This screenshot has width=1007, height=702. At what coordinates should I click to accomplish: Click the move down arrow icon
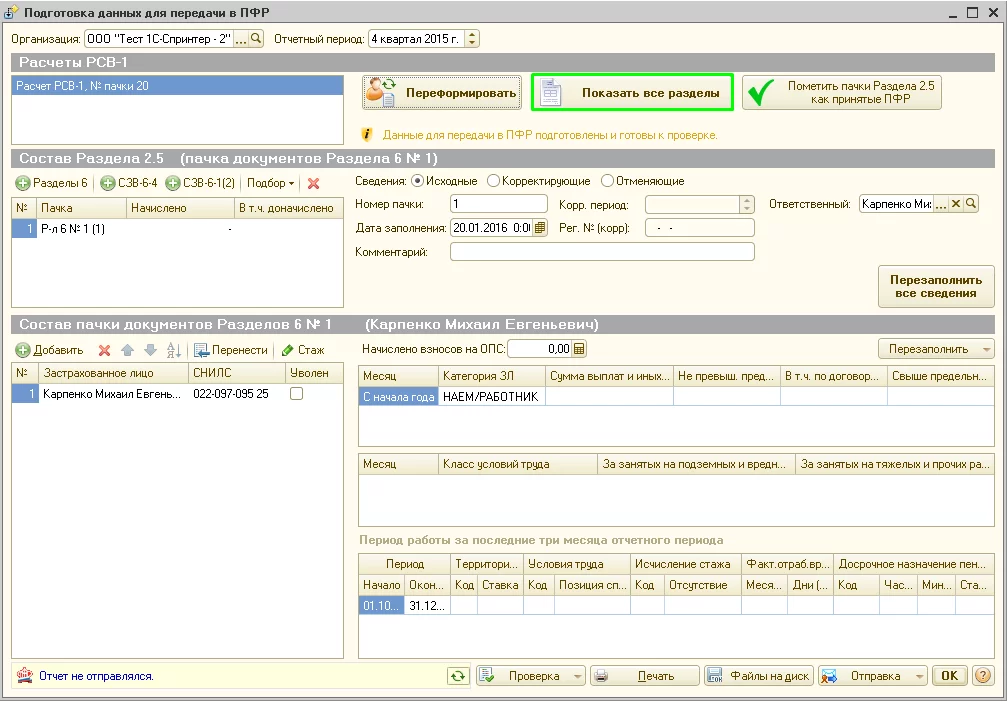pyautogui.click(x=150, y=350)
